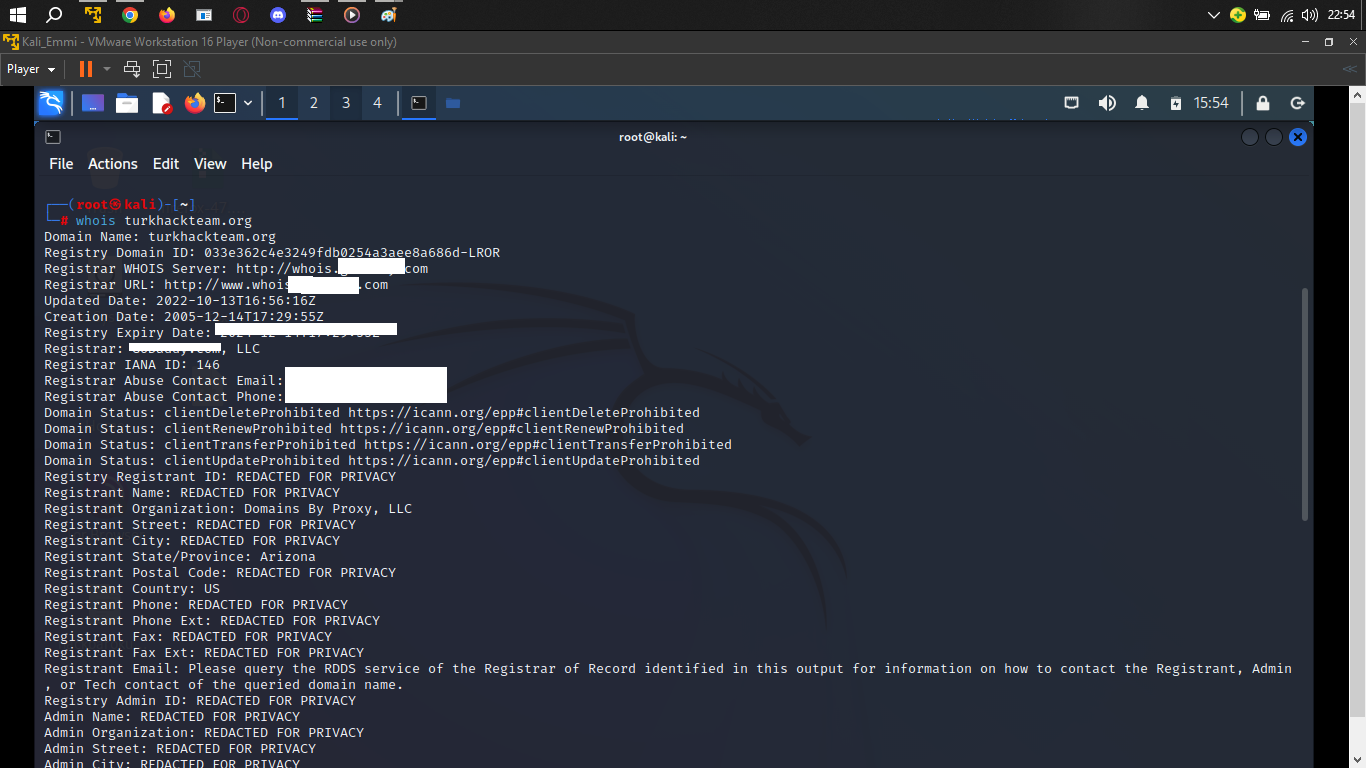Click the clientDeleteProhibited icann.org URL
Image resolution: width=1366 pixels, height=768 pixels.
pos(524,413)
